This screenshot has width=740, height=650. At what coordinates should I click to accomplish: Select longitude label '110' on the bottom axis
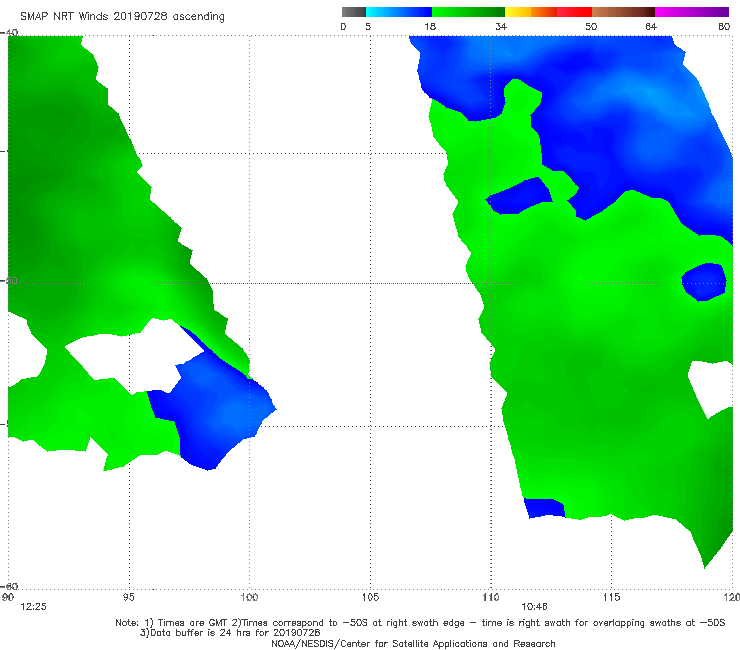click(491, 598)
